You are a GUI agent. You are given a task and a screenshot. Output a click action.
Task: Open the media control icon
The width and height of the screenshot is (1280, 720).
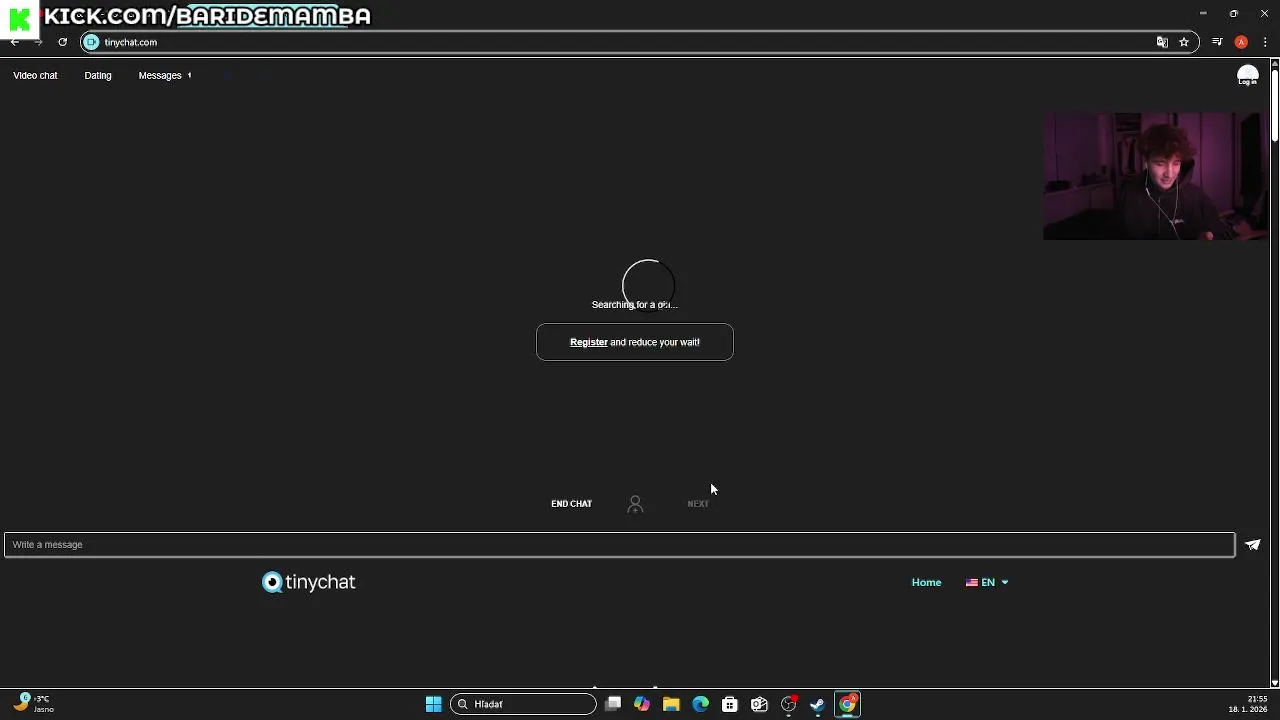[x=1217, y=42]
